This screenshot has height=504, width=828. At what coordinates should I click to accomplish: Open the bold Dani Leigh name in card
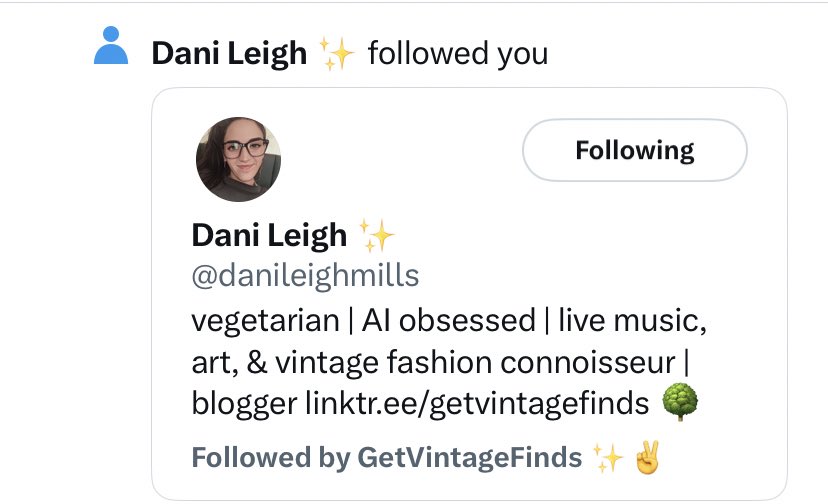click(269, 236)
